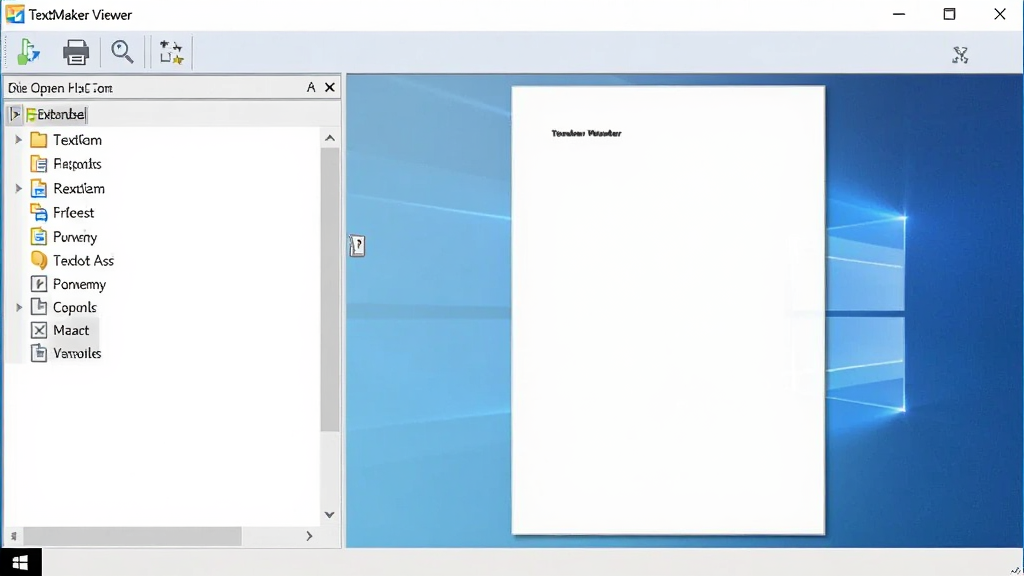The image size is (1024, 576).
Task: Select the Texlot Ass tree label
Action: coord(83,261)
